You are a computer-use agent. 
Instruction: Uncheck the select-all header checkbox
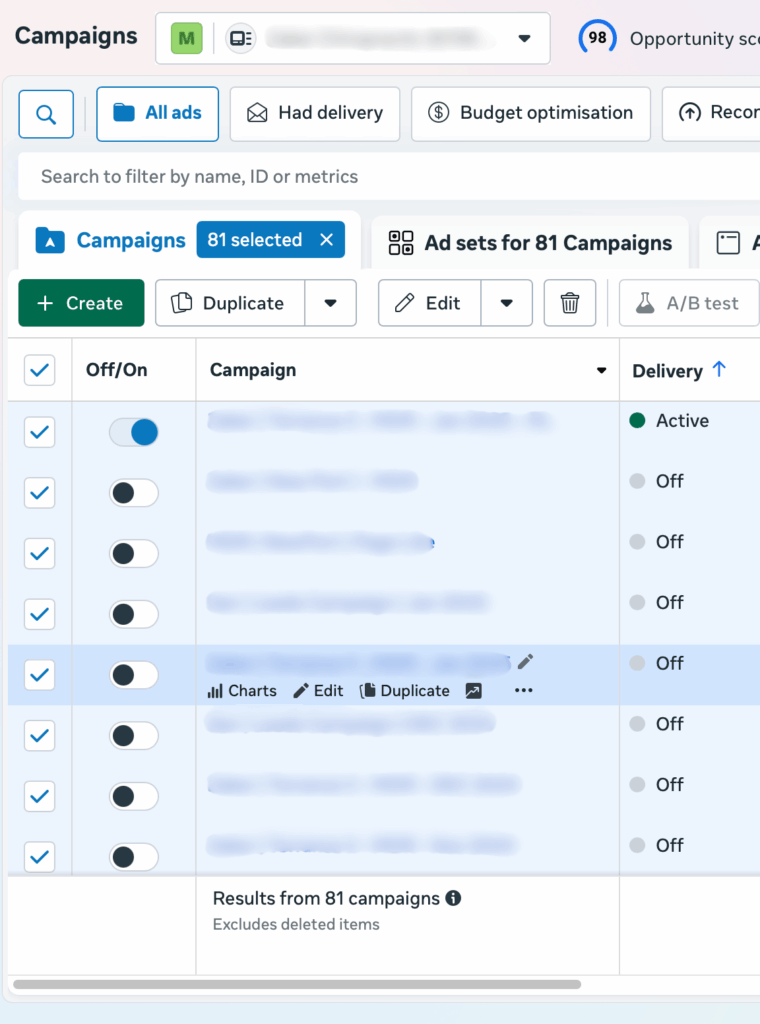point(39,370)
